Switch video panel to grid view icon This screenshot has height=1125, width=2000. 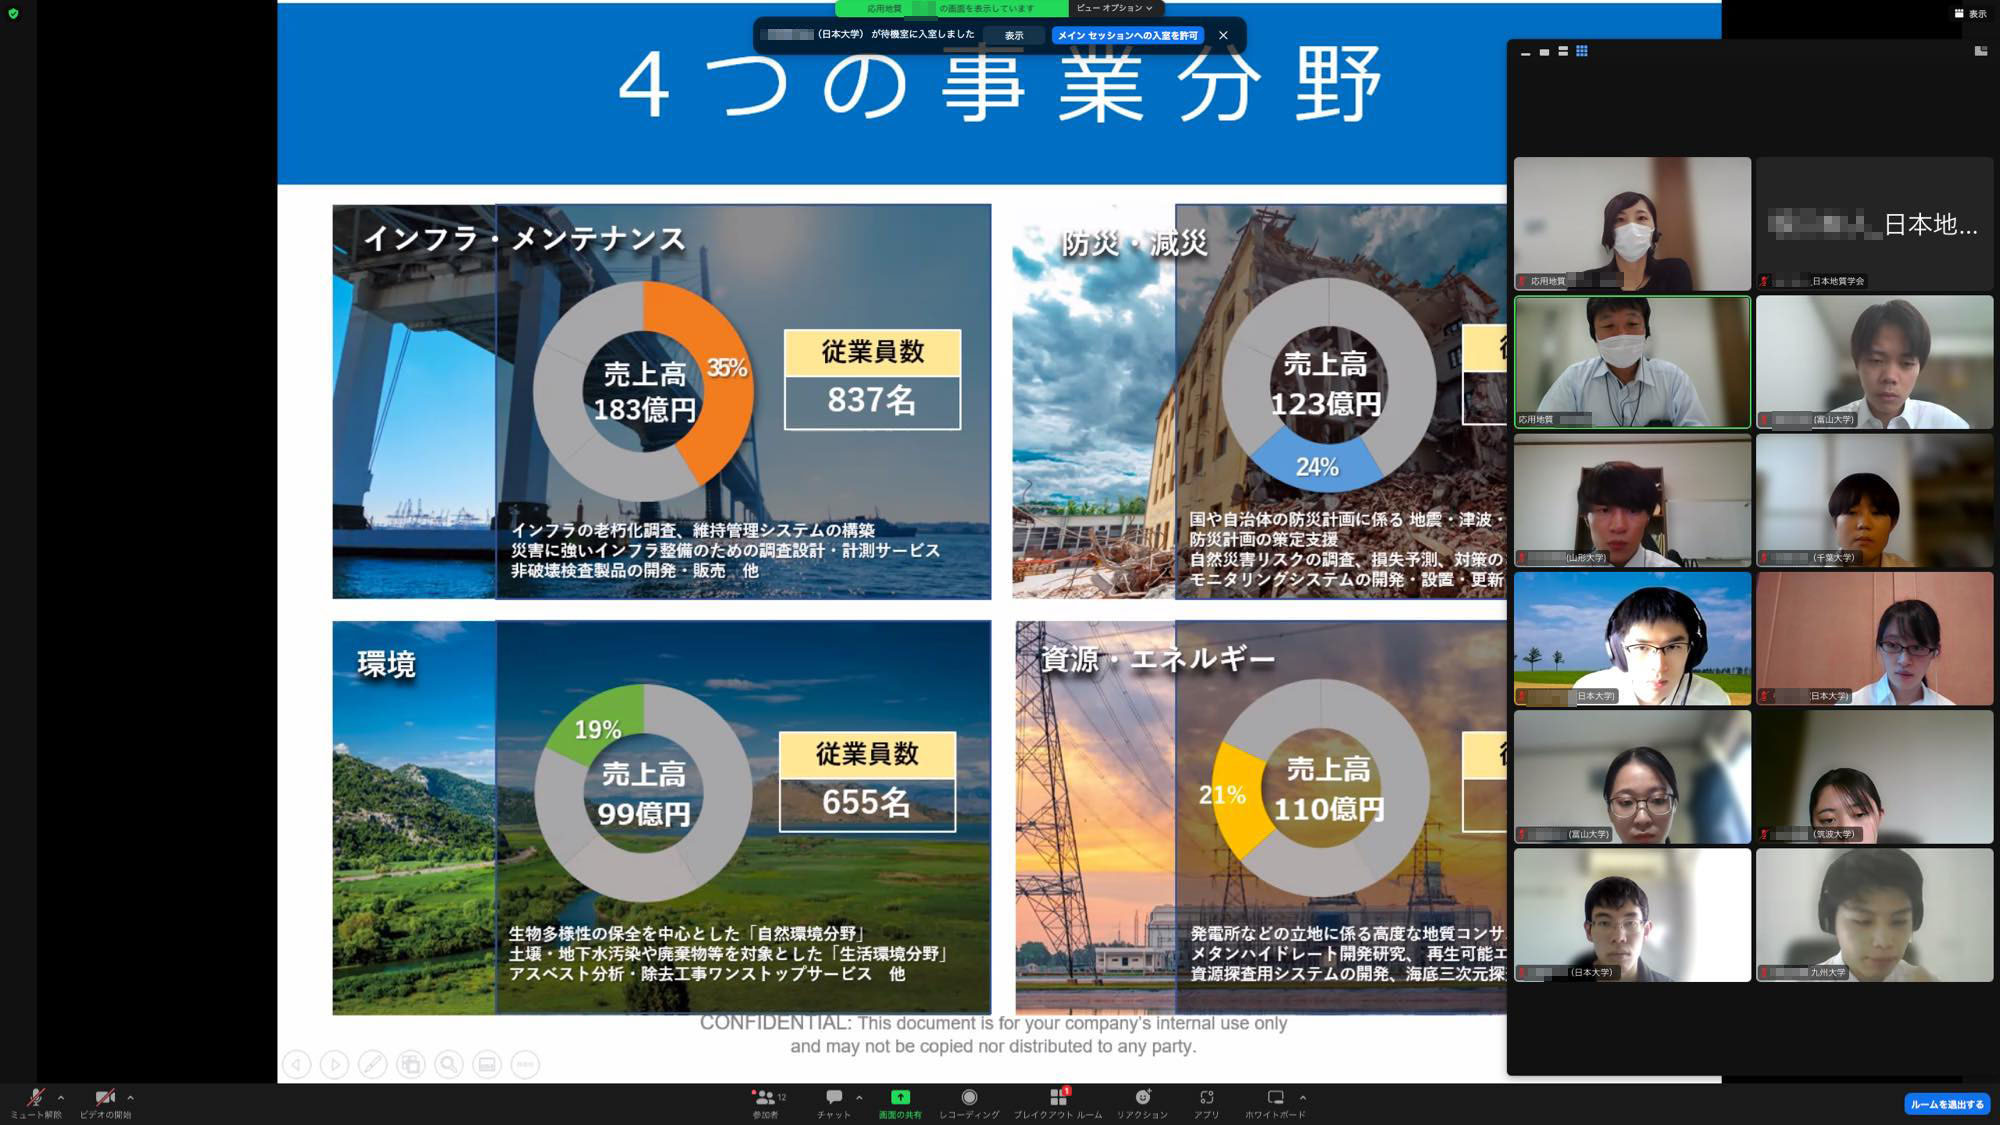pos(1582,51)
